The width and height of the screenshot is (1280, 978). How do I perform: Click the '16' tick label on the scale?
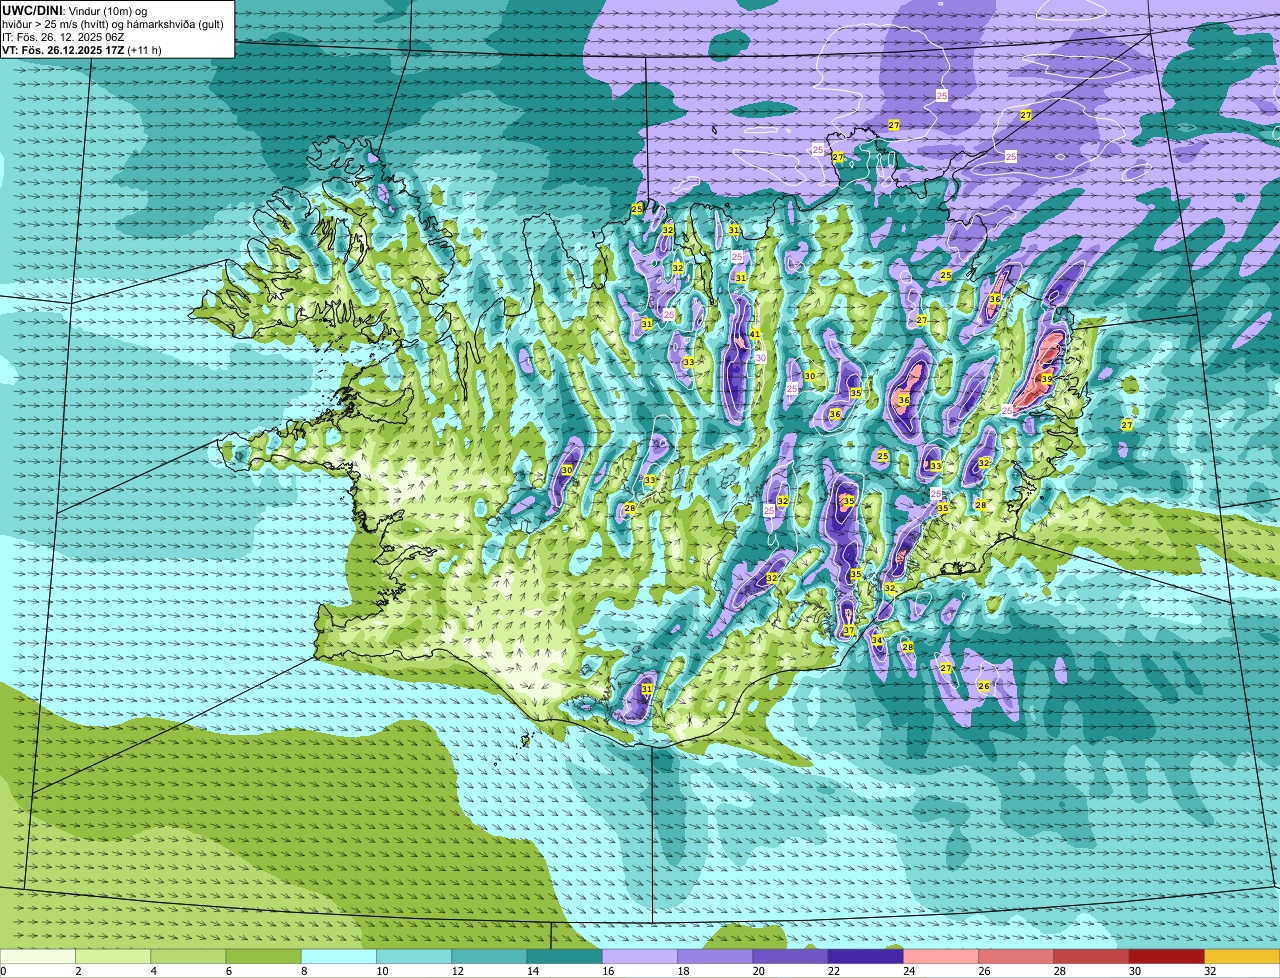(608, 971)
